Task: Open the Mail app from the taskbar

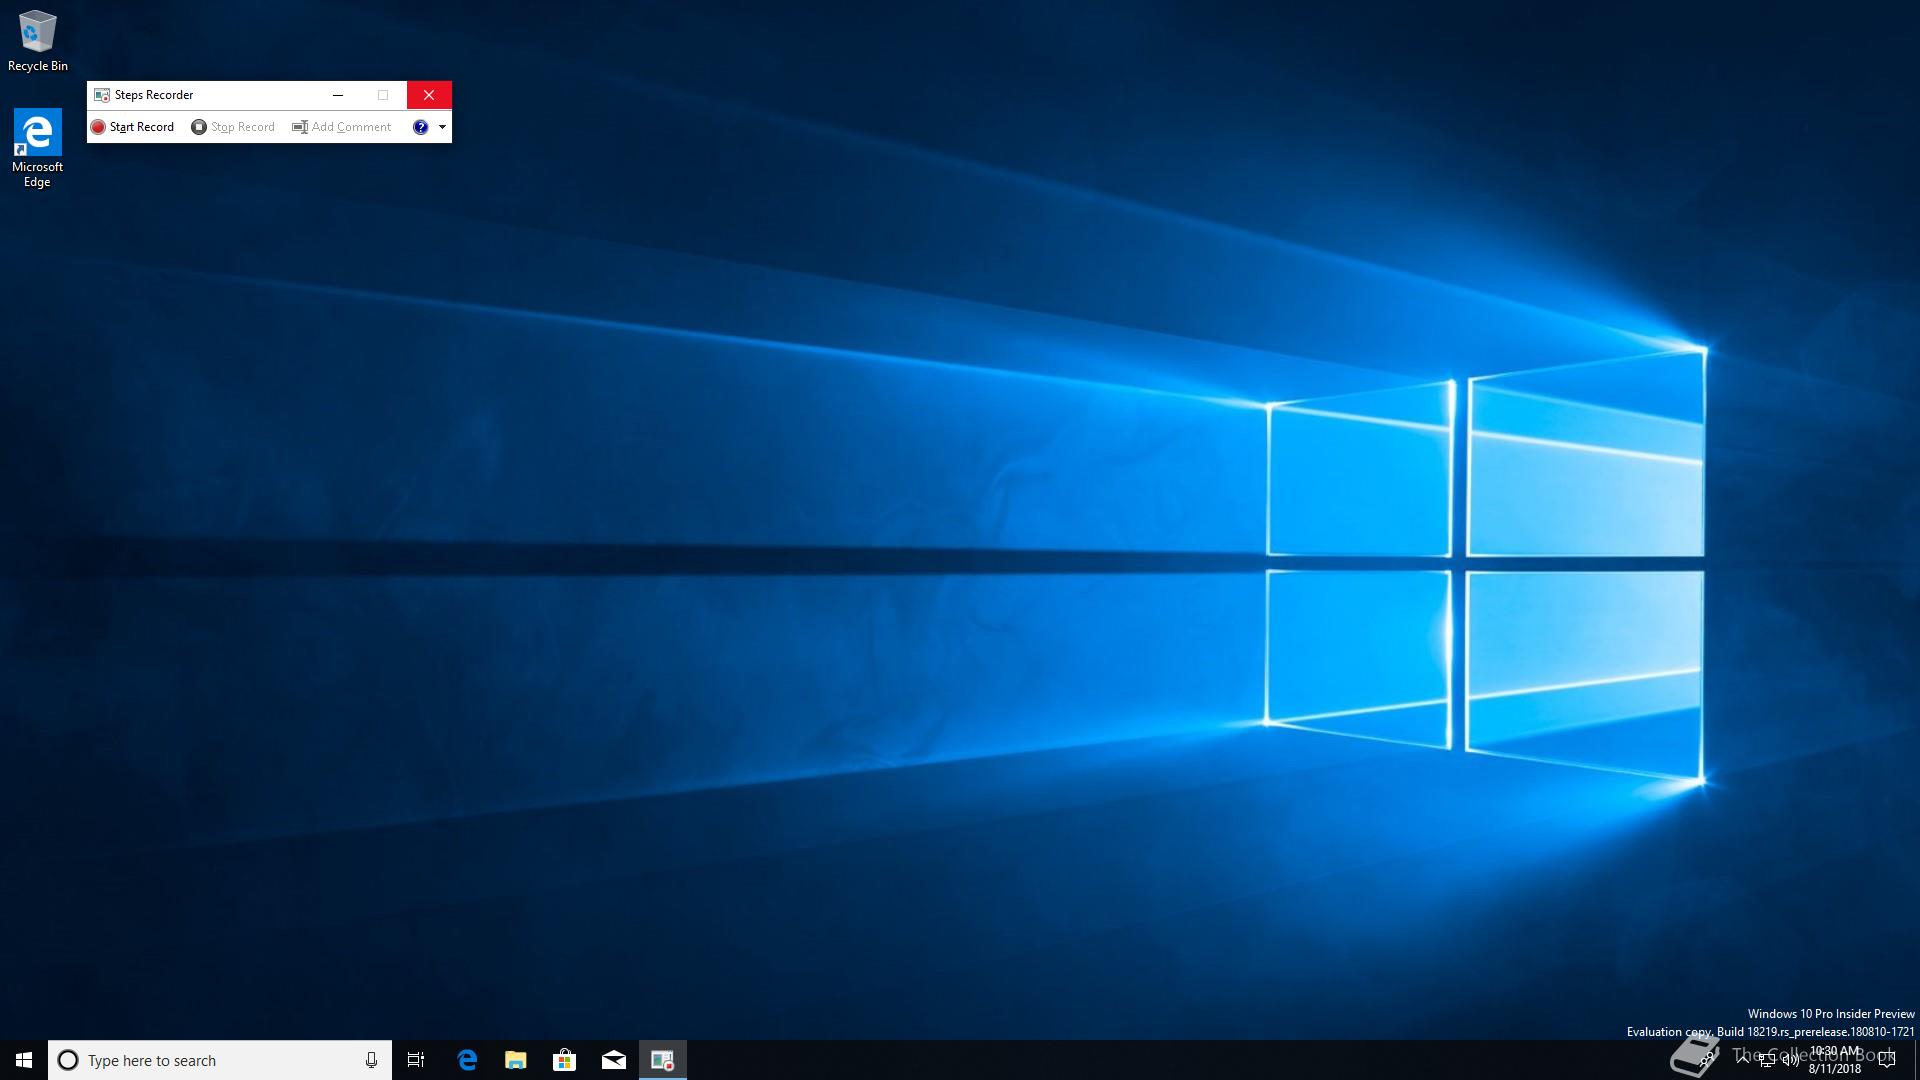Action: click(614, 1060)
